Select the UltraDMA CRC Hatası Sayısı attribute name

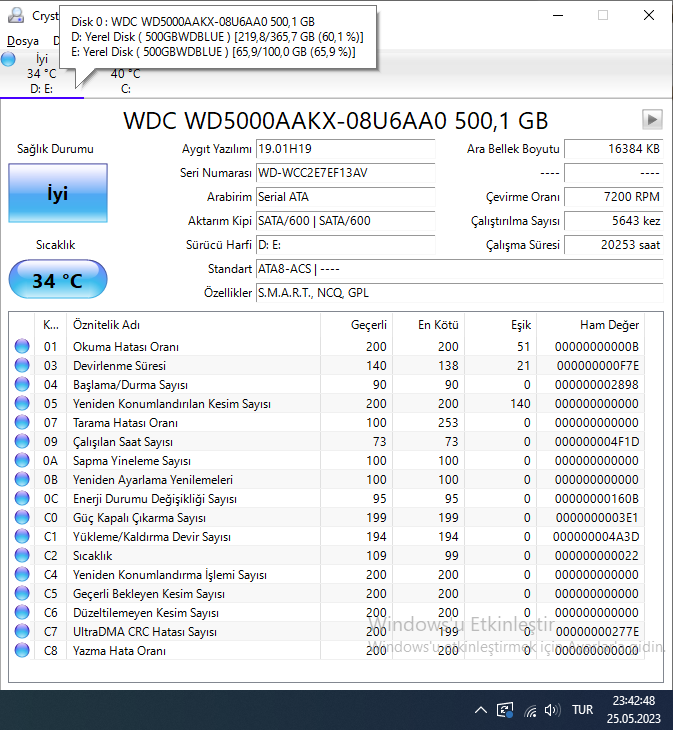pyautogui.click(x=145, y=632)
